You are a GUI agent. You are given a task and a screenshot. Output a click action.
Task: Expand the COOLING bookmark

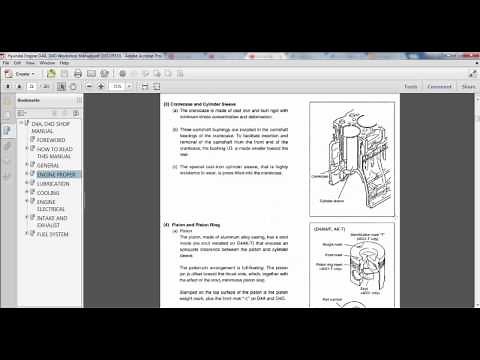click(x=27, y=192)
